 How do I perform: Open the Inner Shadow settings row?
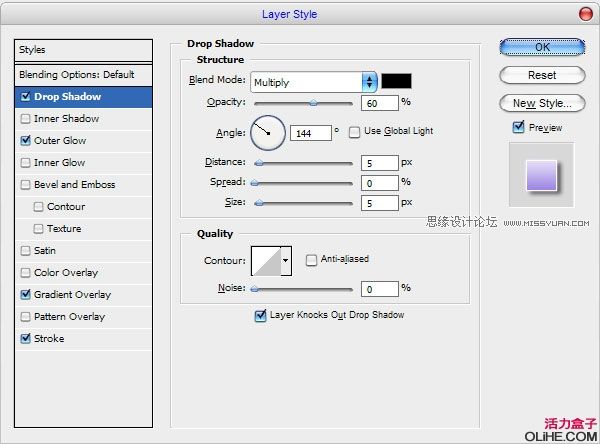click(x=83, y=119)
